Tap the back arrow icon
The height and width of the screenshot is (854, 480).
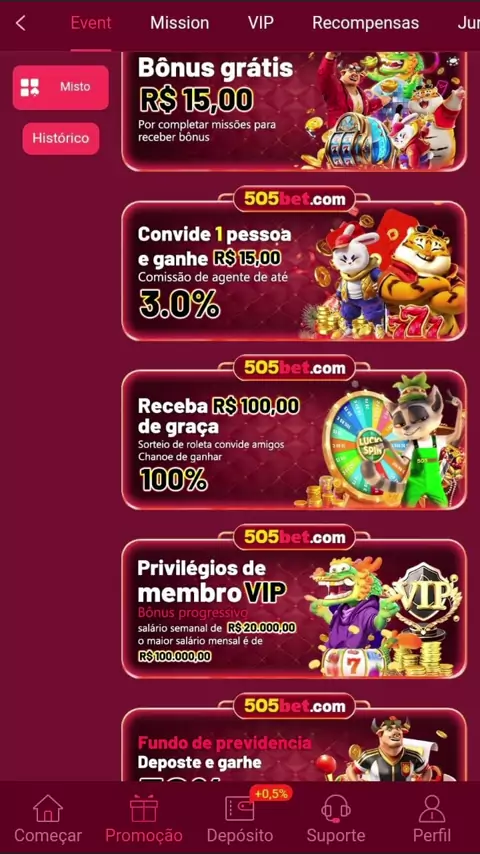[21, 23]
